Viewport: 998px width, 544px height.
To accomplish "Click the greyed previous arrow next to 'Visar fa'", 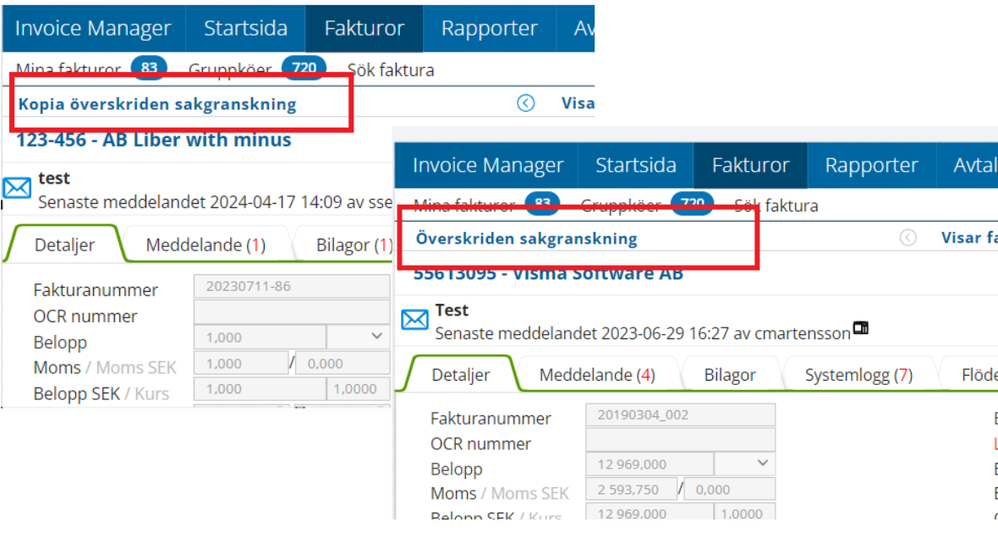I will pos(908,237).
